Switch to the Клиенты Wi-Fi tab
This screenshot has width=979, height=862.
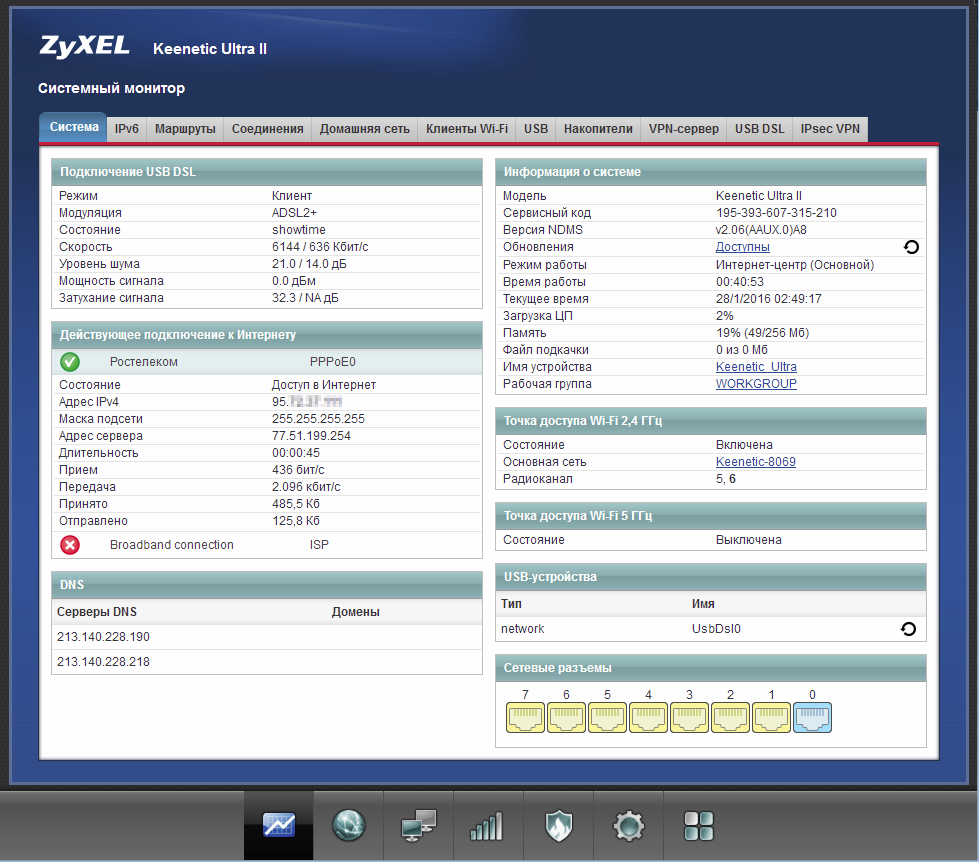(x=466, y=129)
